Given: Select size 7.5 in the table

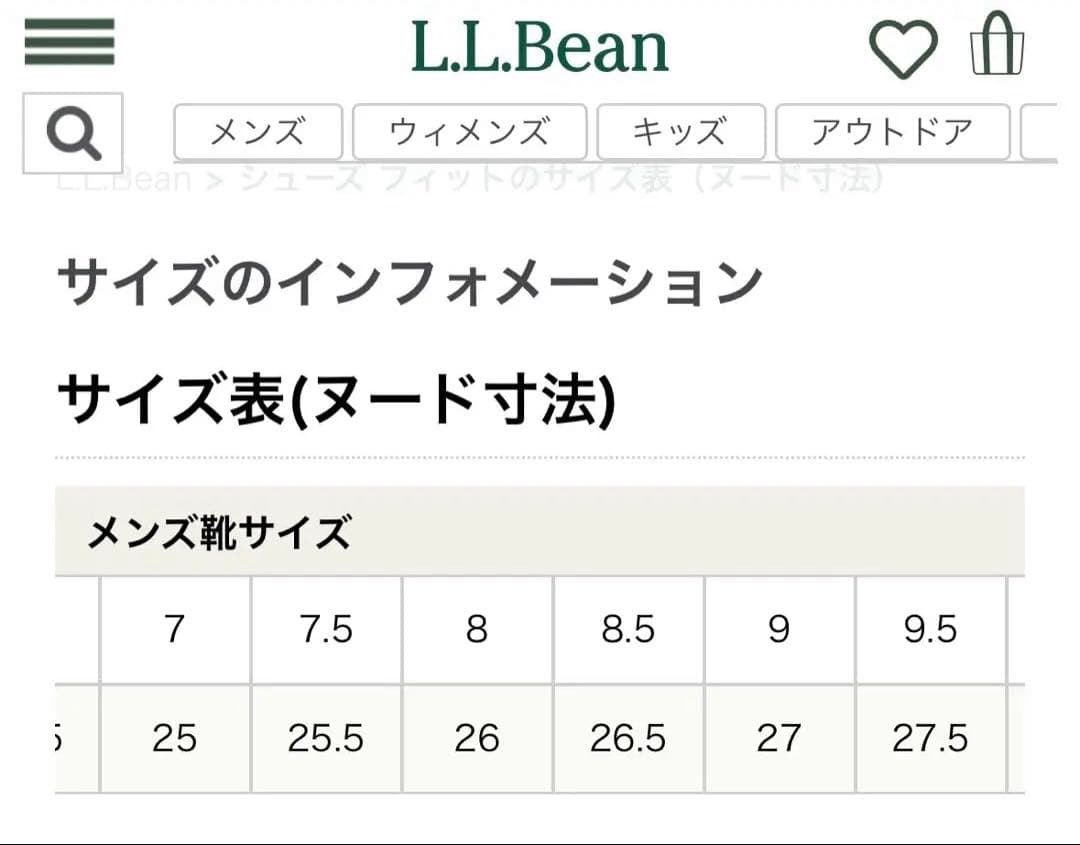Looking at the screenshot, I should coord(327,629).
